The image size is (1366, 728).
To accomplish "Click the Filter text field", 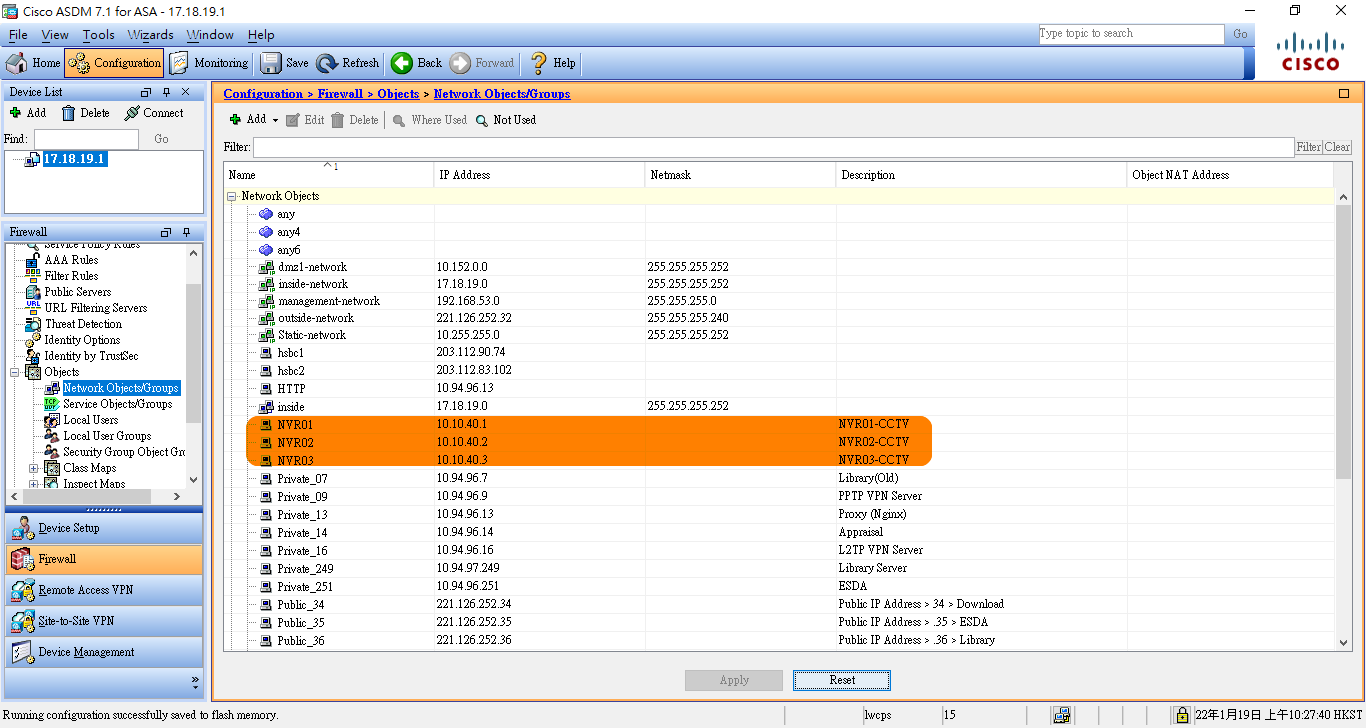I will (x=772, y=148).
